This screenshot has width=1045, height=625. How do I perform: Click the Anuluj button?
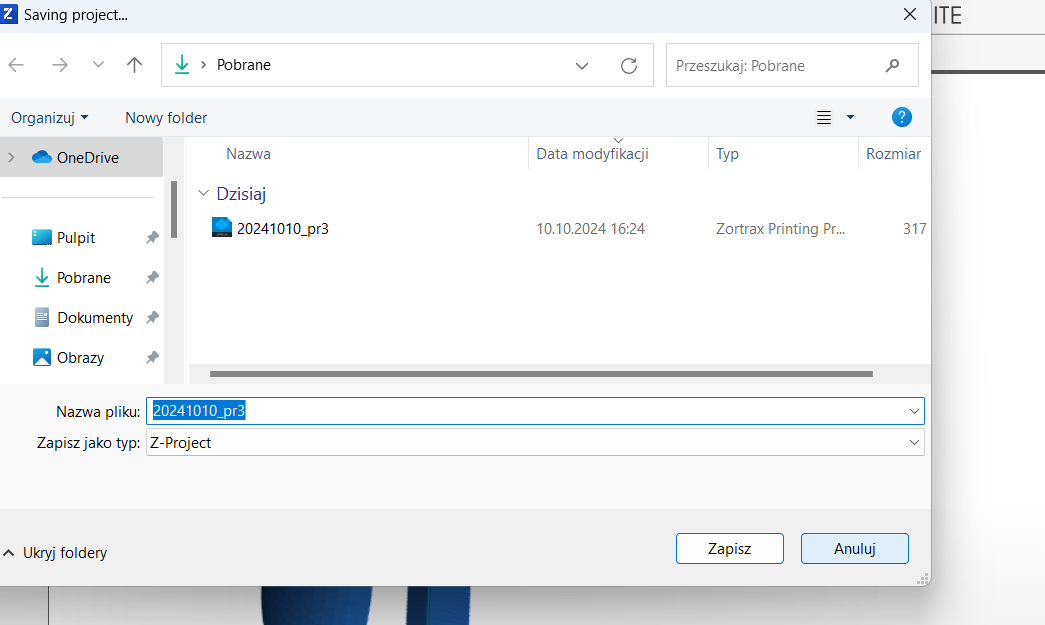(854, 548)
